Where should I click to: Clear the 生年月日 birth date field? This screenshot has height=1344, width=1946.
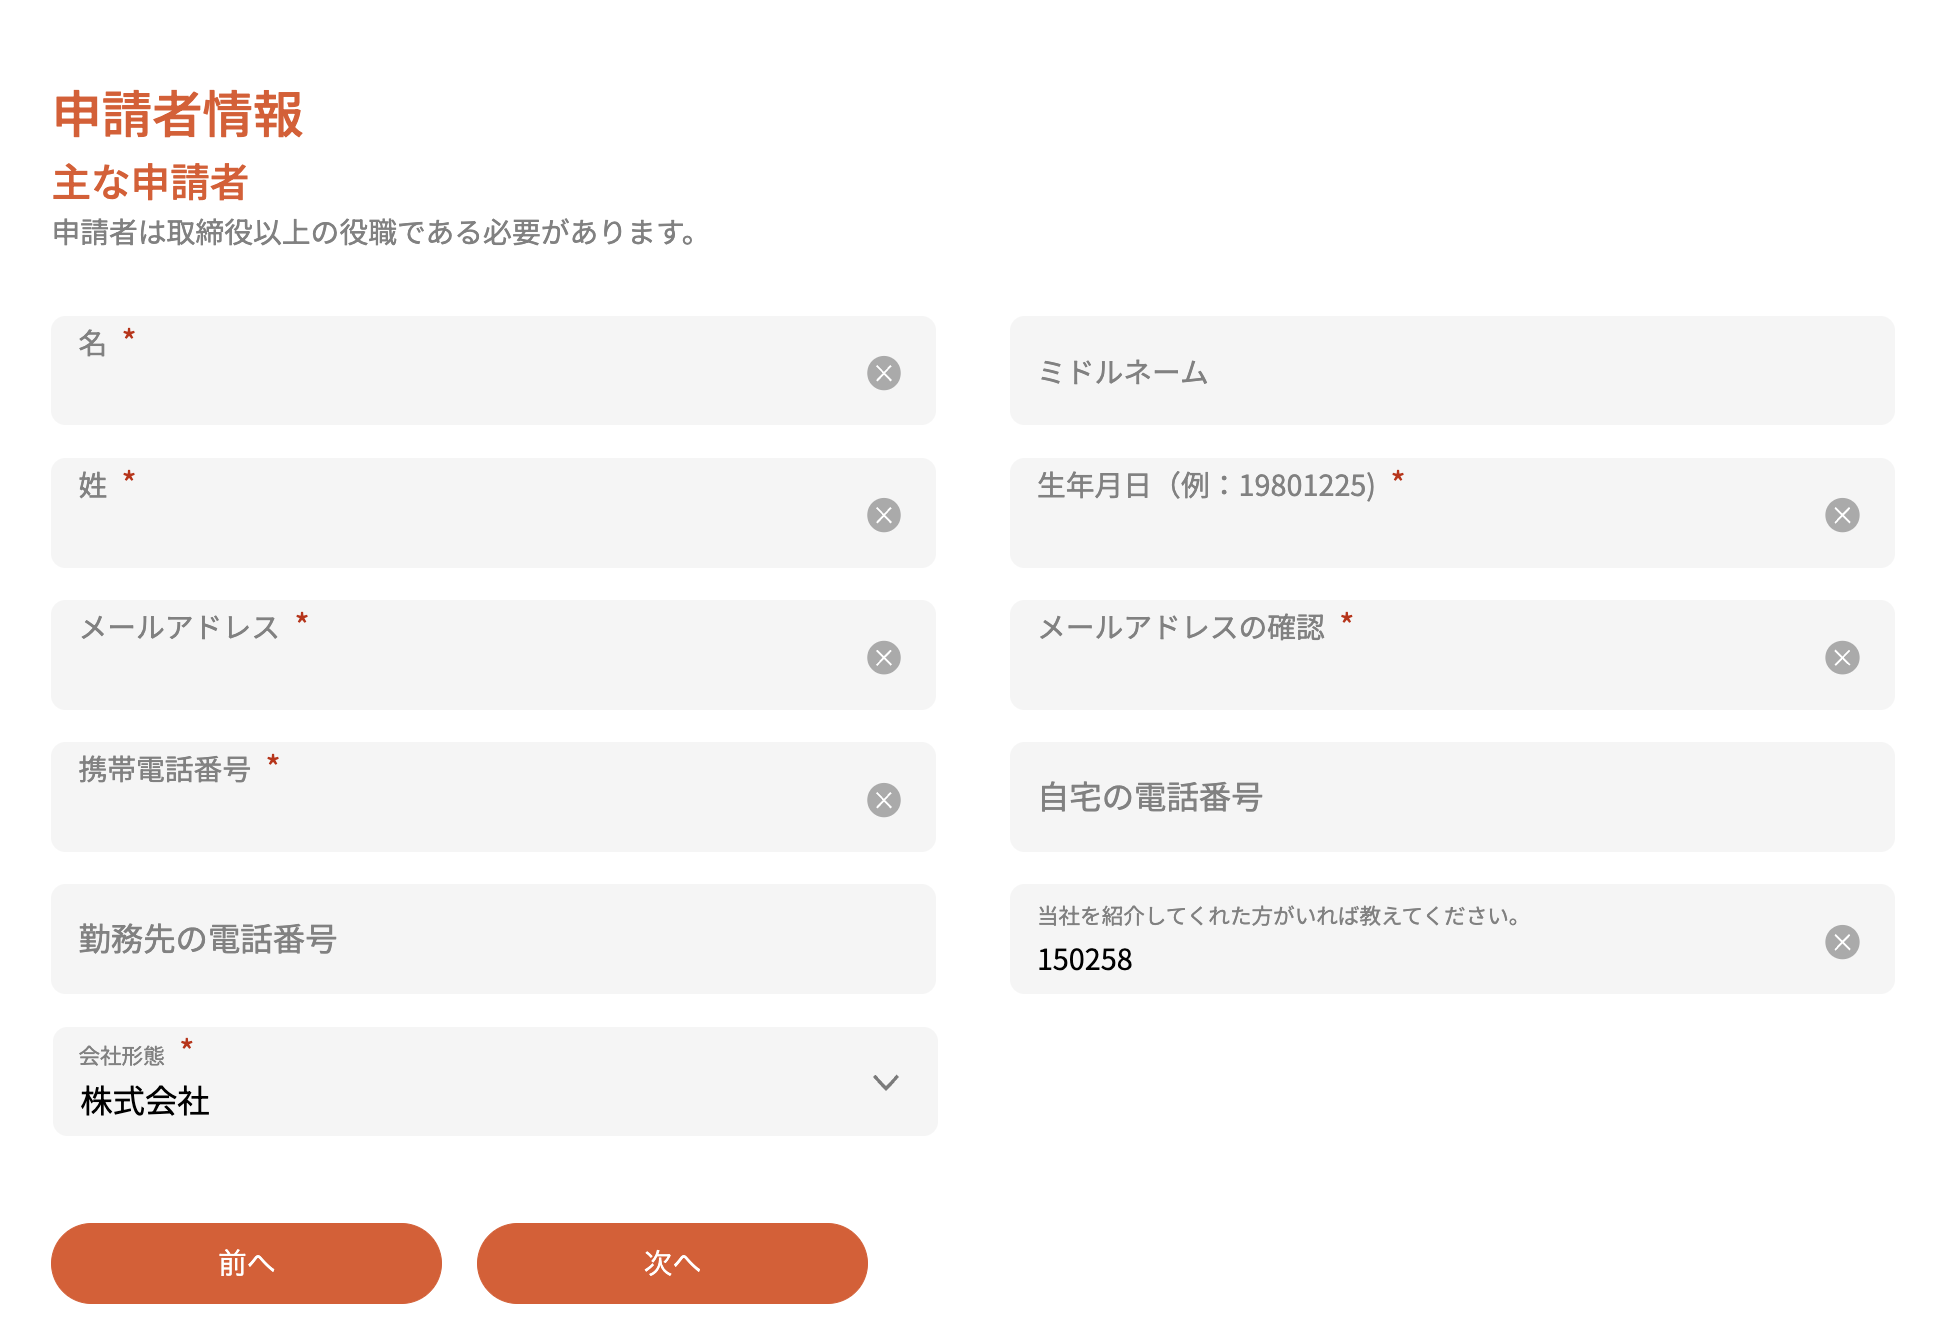[1842, 515]
